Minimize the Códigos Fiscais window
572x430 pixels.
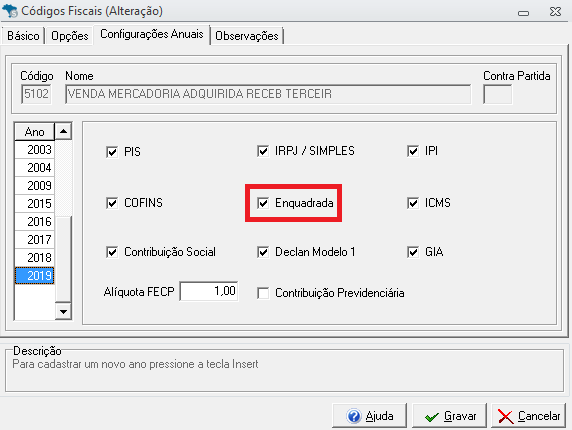pos(523,13)
